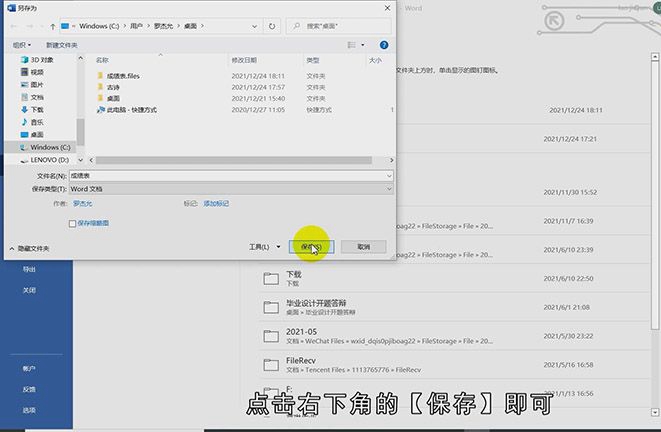
Task: Click 关闭 in Word backstage sidebar
Action: pyautogui.click(x=29, y=290)
